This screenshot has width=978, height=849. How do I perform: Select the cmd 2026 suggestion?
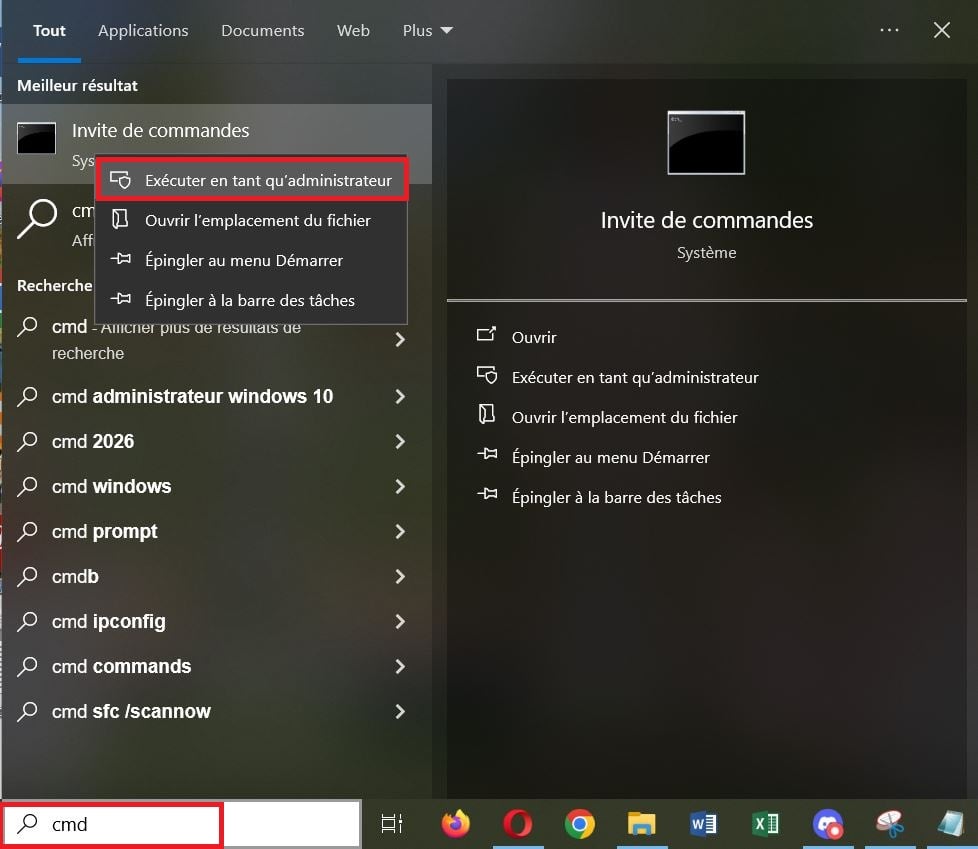click(93, 441)
